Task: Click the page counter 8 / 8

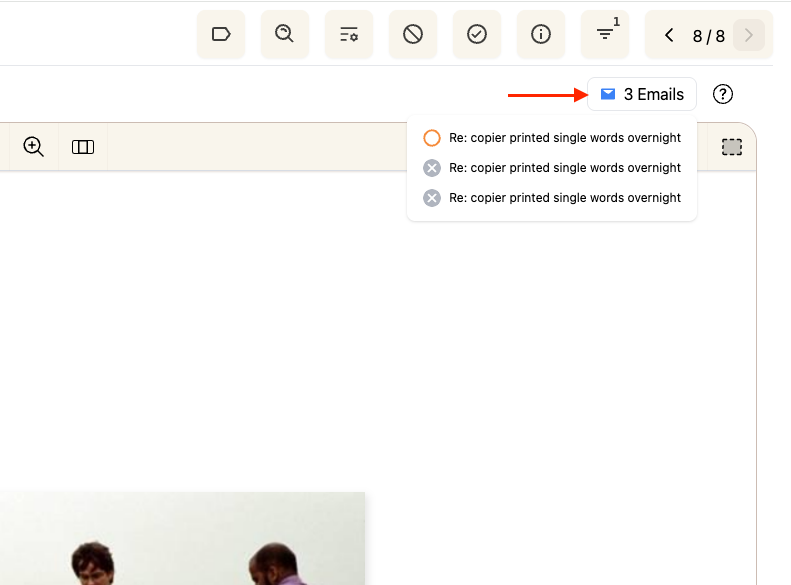Action: click(x=708, y=36)
